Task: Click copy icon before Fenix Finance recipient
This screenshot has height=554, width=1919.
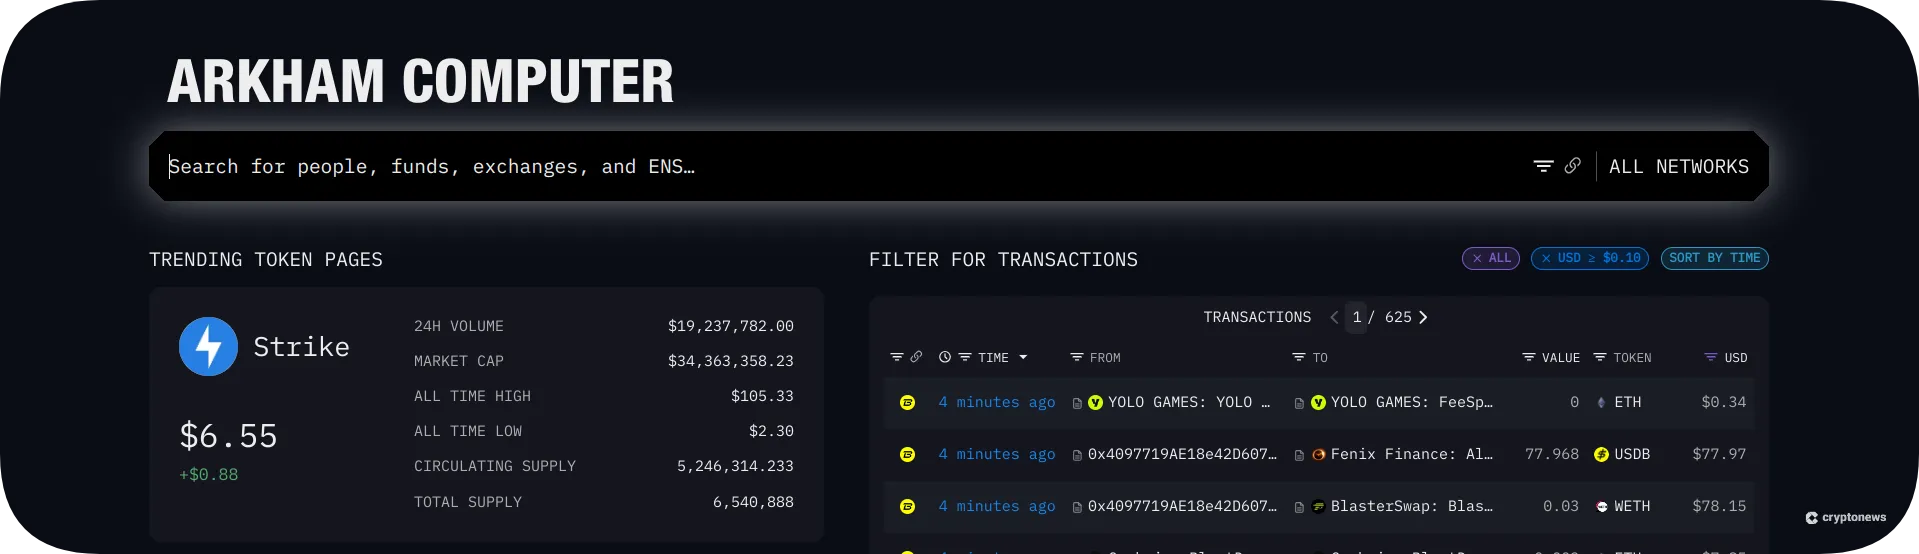Action: tap(1299, 455)
